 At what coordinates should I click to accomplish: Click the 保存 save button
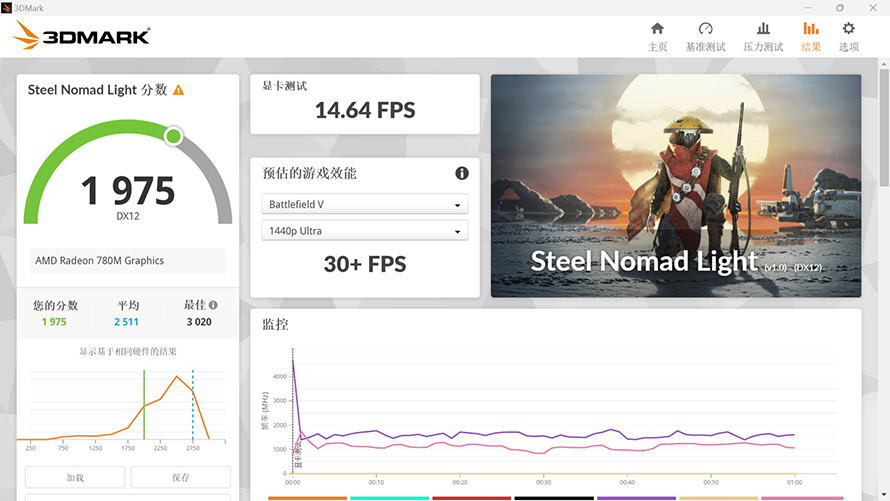pyautogui.click(x=180, y=477)
